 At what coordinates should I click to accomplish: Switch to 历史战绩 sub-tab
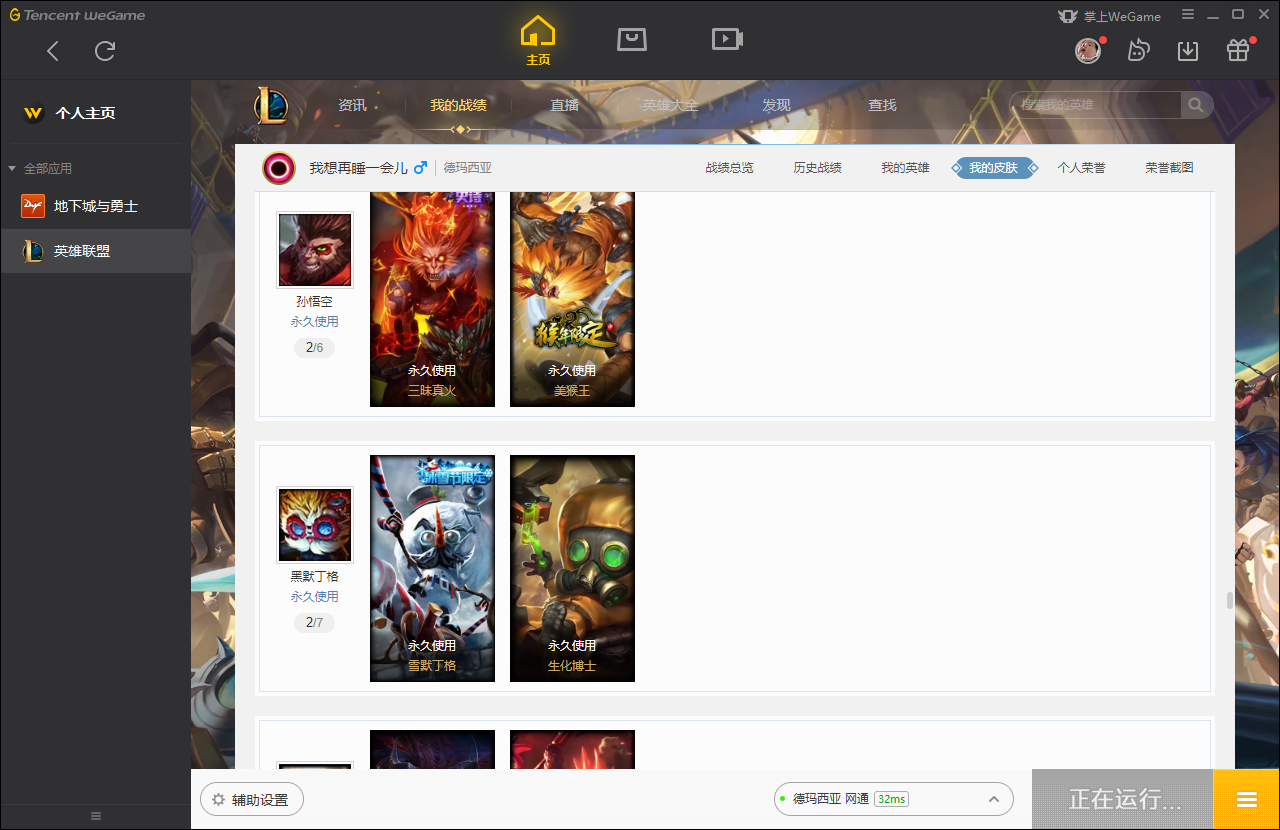[x=817, y=168]
